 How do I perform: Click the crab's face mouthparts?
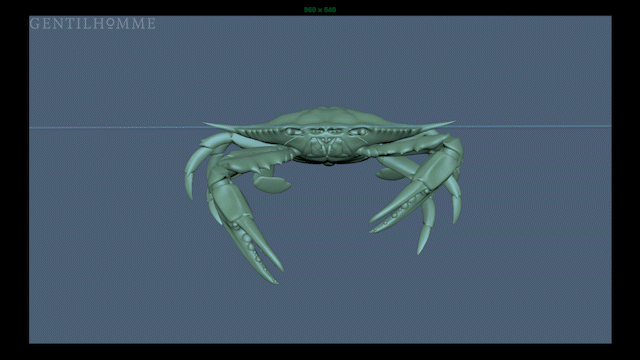click(x=327, y=147)
